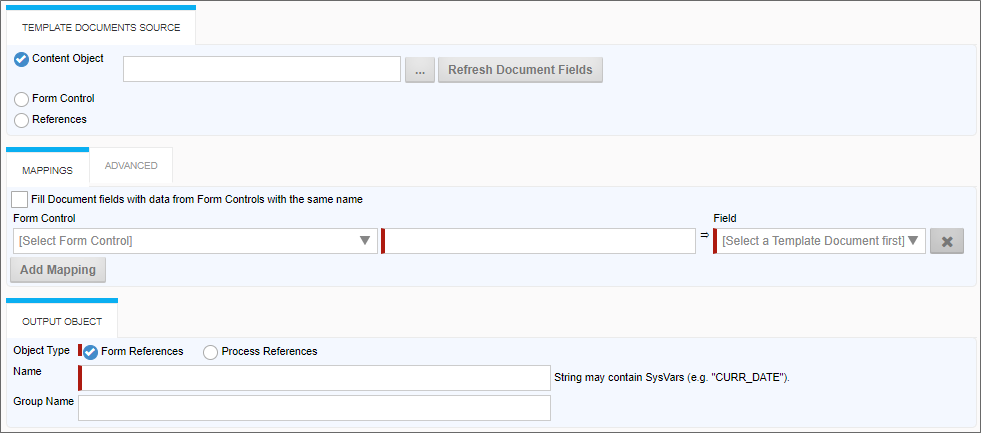Expand the Field template document dropdown
This screenshot has width=981, height=433.
pyautogui.click(x=820, y=241)
